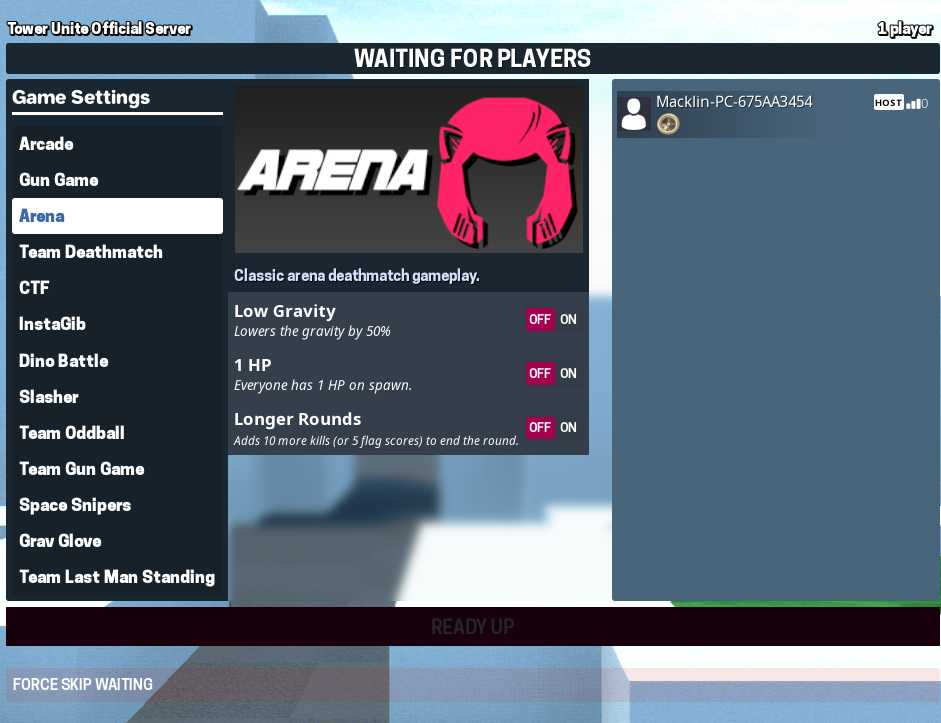
Task: Click the player avatar icon for Macklin-PC
Action: tap(634, 114)
